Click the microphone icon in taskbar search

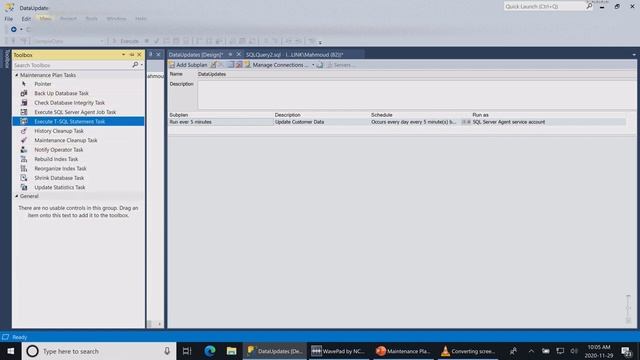click(x=167, y=351)
